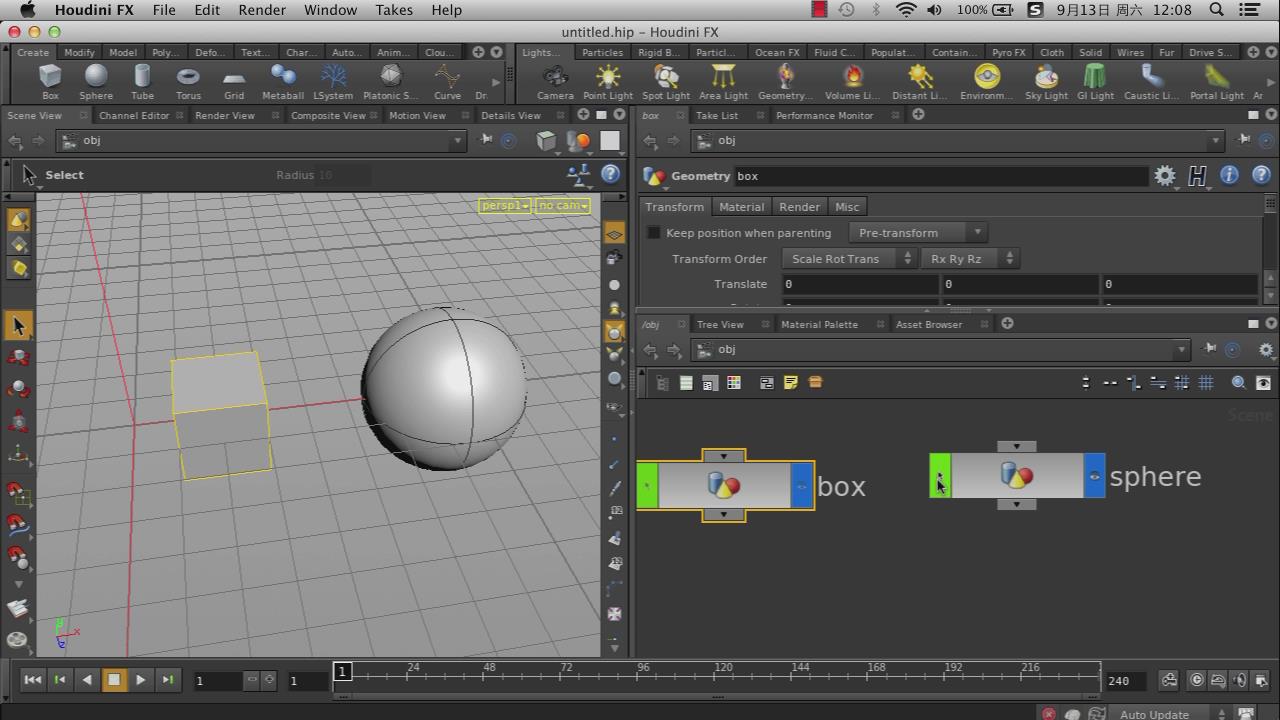Switch to the Misc parameter tab
Screen dimensions: 1280x720
click(847, 207)
